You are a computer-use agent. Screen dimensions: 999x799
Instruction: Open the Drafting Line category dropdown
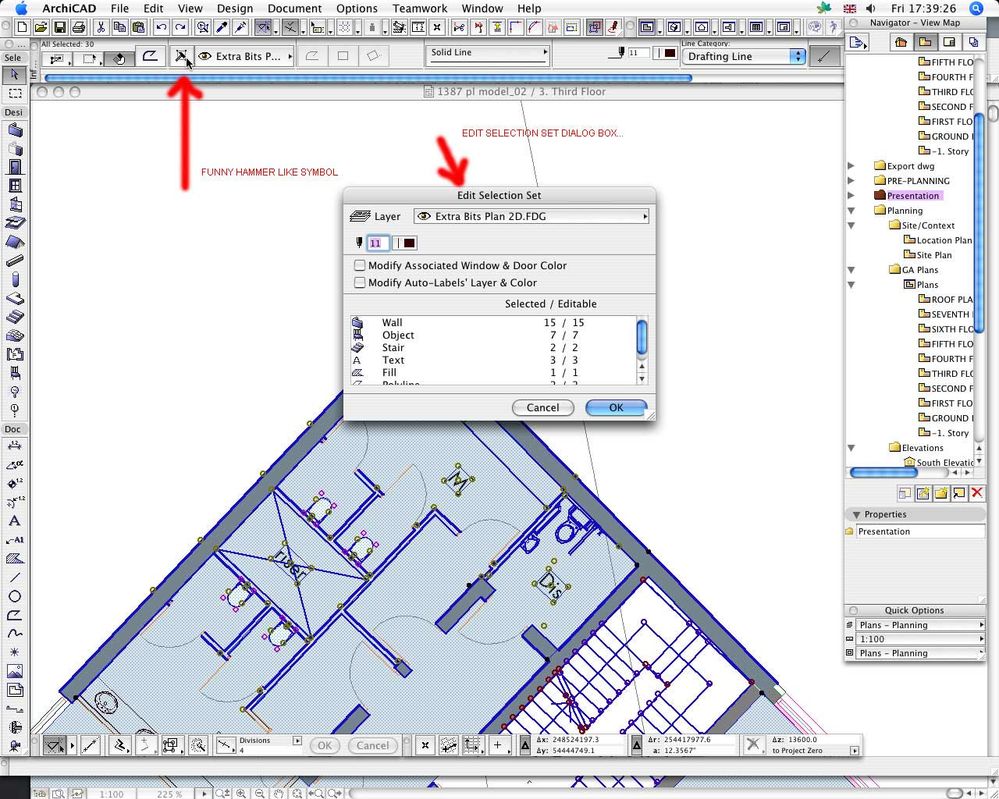tap(744, 56)
